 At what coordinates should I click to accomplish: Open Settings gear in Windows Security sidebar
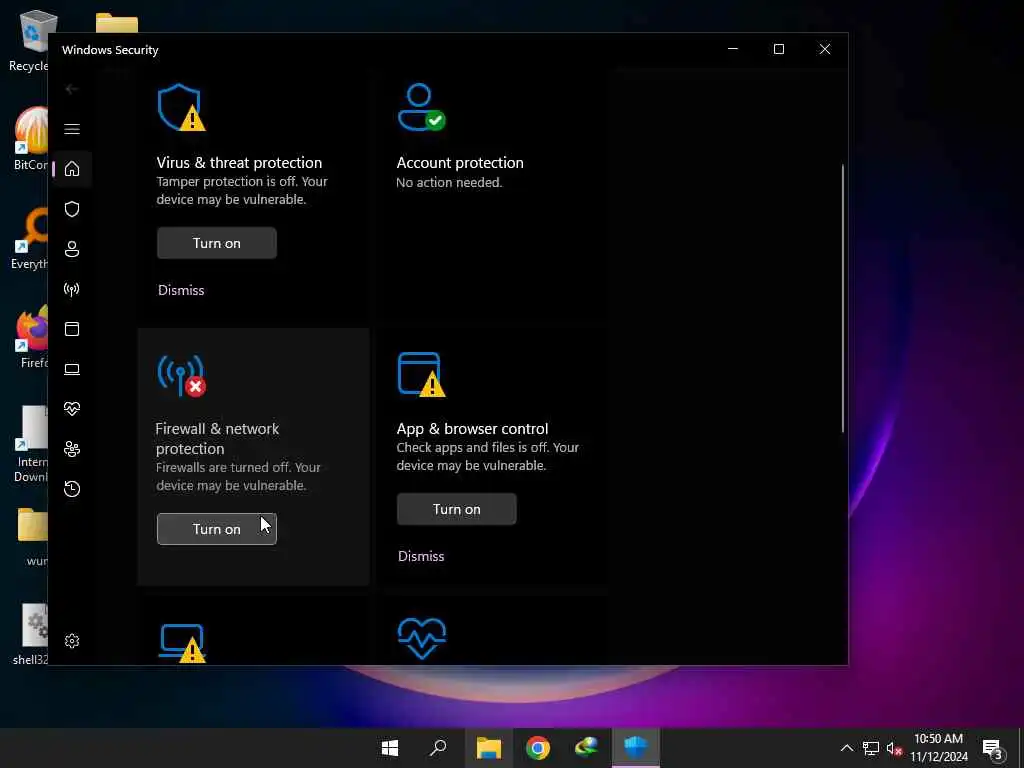pyautogui.click(x=72, y=641)
